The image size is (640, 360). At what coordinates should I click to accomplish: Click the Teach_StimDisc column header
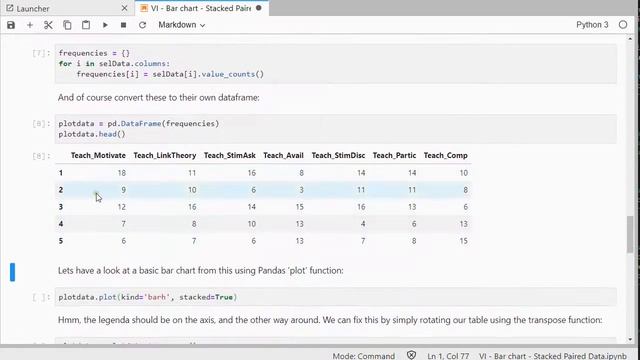(338, 156)
